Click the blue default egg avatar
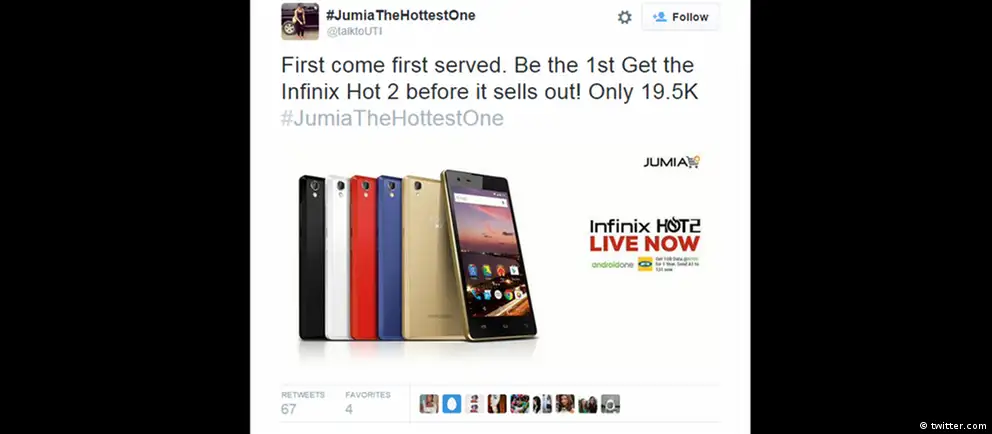 452,404
